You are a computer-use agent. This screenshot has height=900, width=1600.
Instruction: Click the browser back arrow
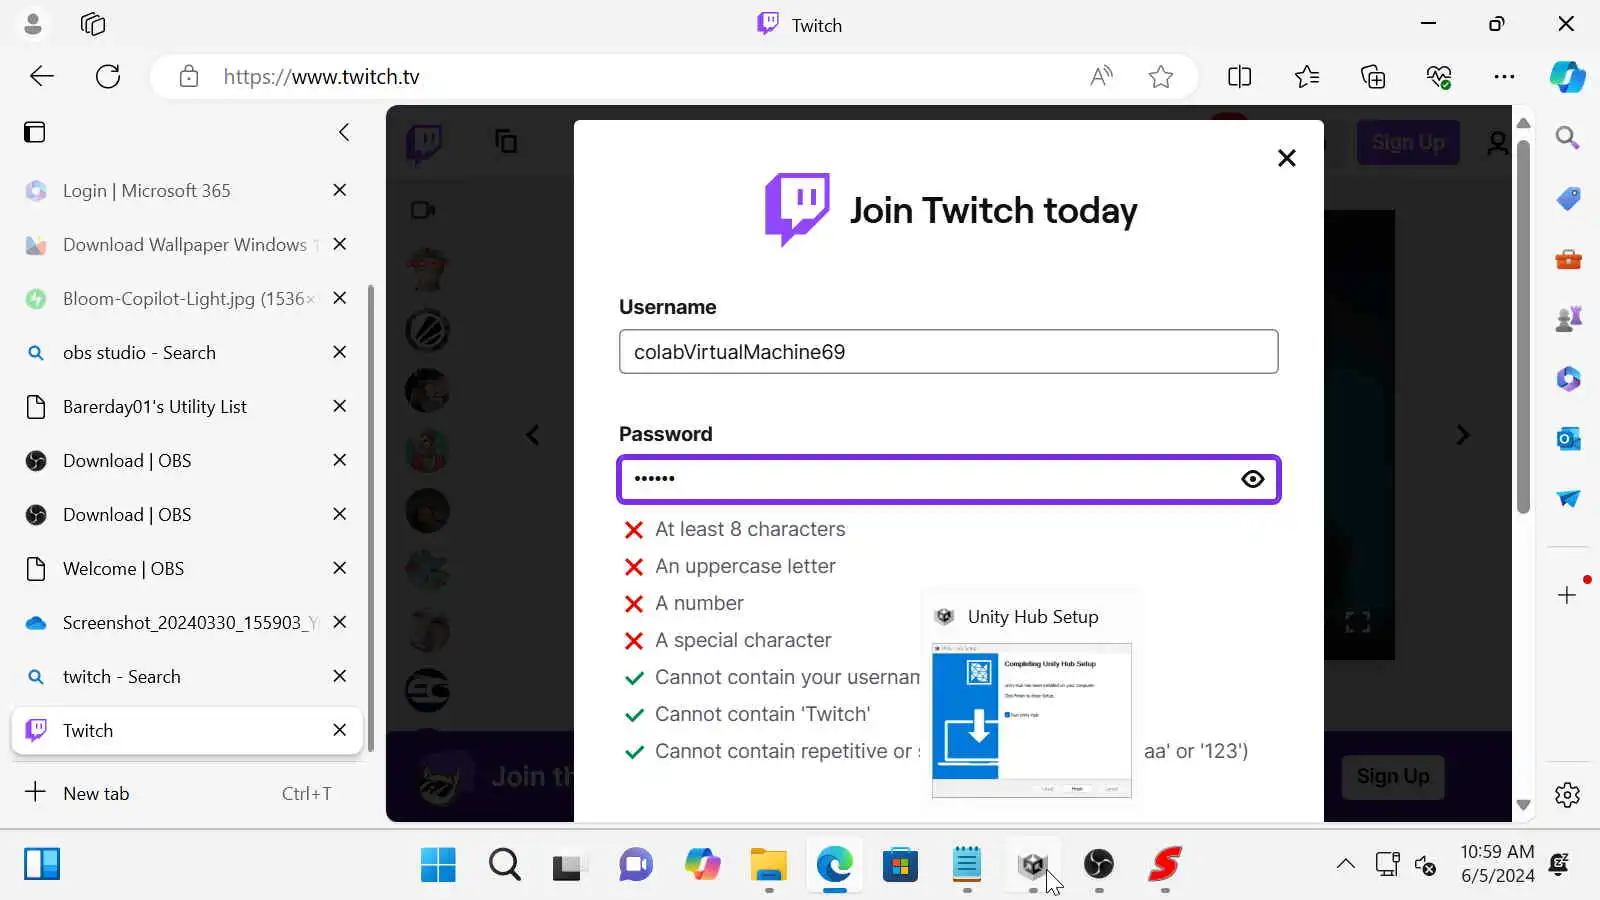coord(42,76)
